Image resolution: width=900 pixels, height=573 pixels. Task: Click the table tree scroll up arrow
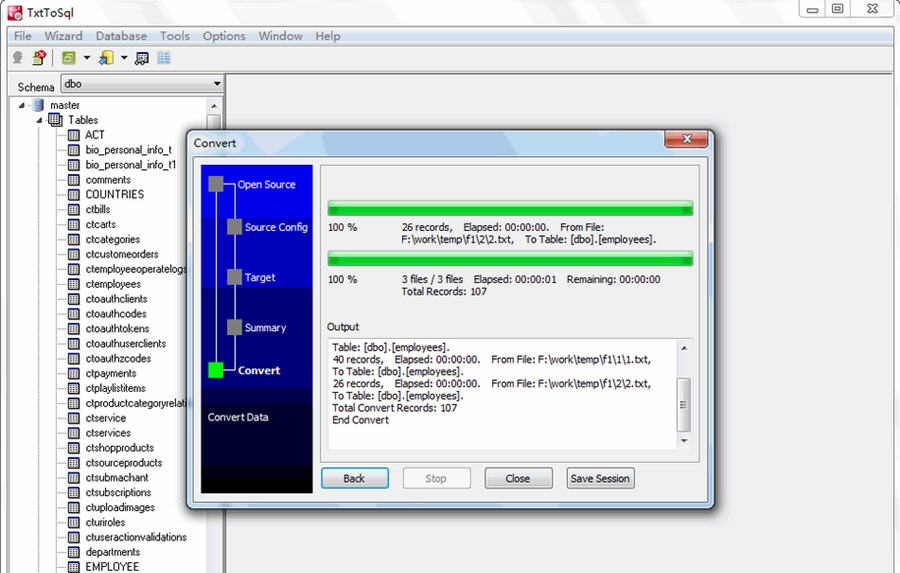[x=214, y=106]
